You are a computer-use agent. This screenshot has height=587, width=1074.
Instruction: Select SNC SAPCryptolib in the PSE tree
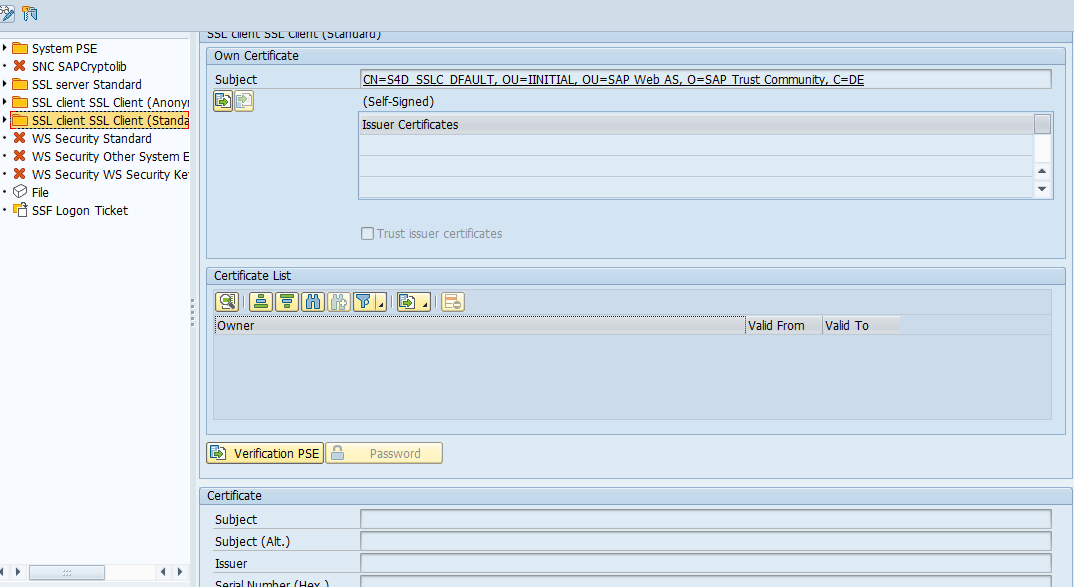78,66
